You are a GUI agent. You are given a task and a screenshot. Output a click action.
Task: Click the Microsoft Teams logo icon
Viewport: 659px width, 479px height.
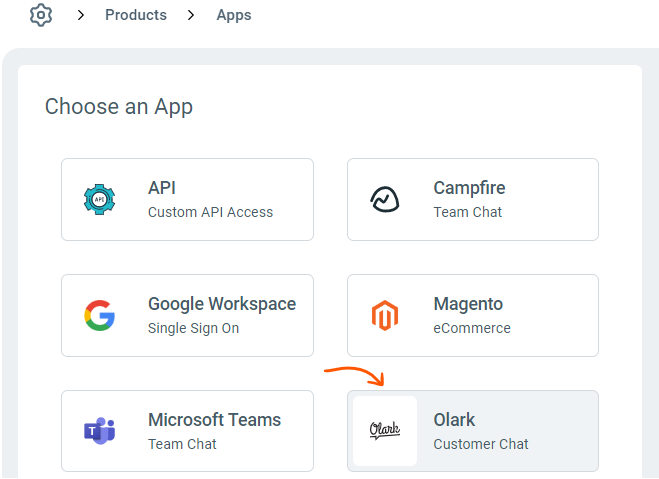point(99,432)
